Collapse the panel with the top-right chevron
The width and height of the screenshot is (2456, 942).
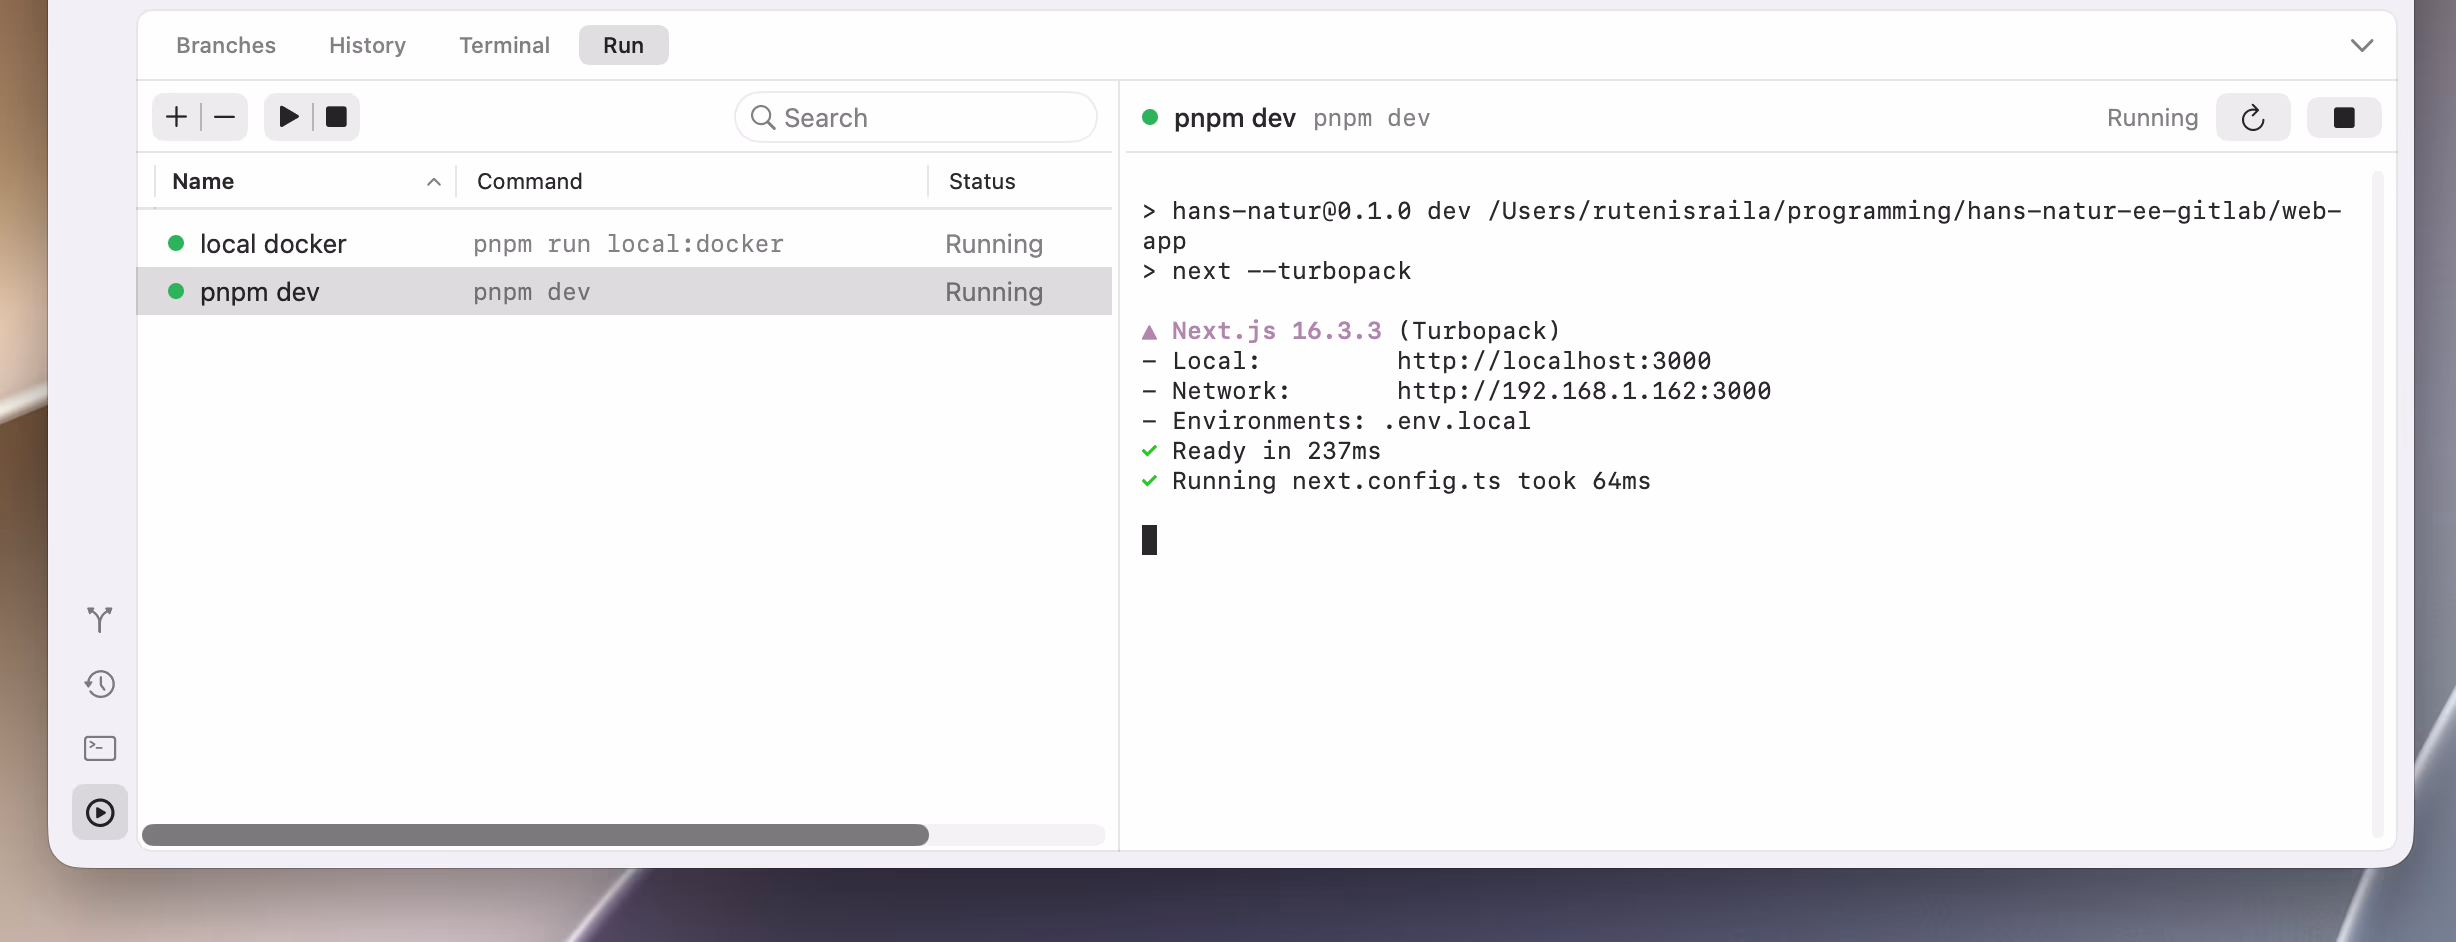[x=2362, y=45]
